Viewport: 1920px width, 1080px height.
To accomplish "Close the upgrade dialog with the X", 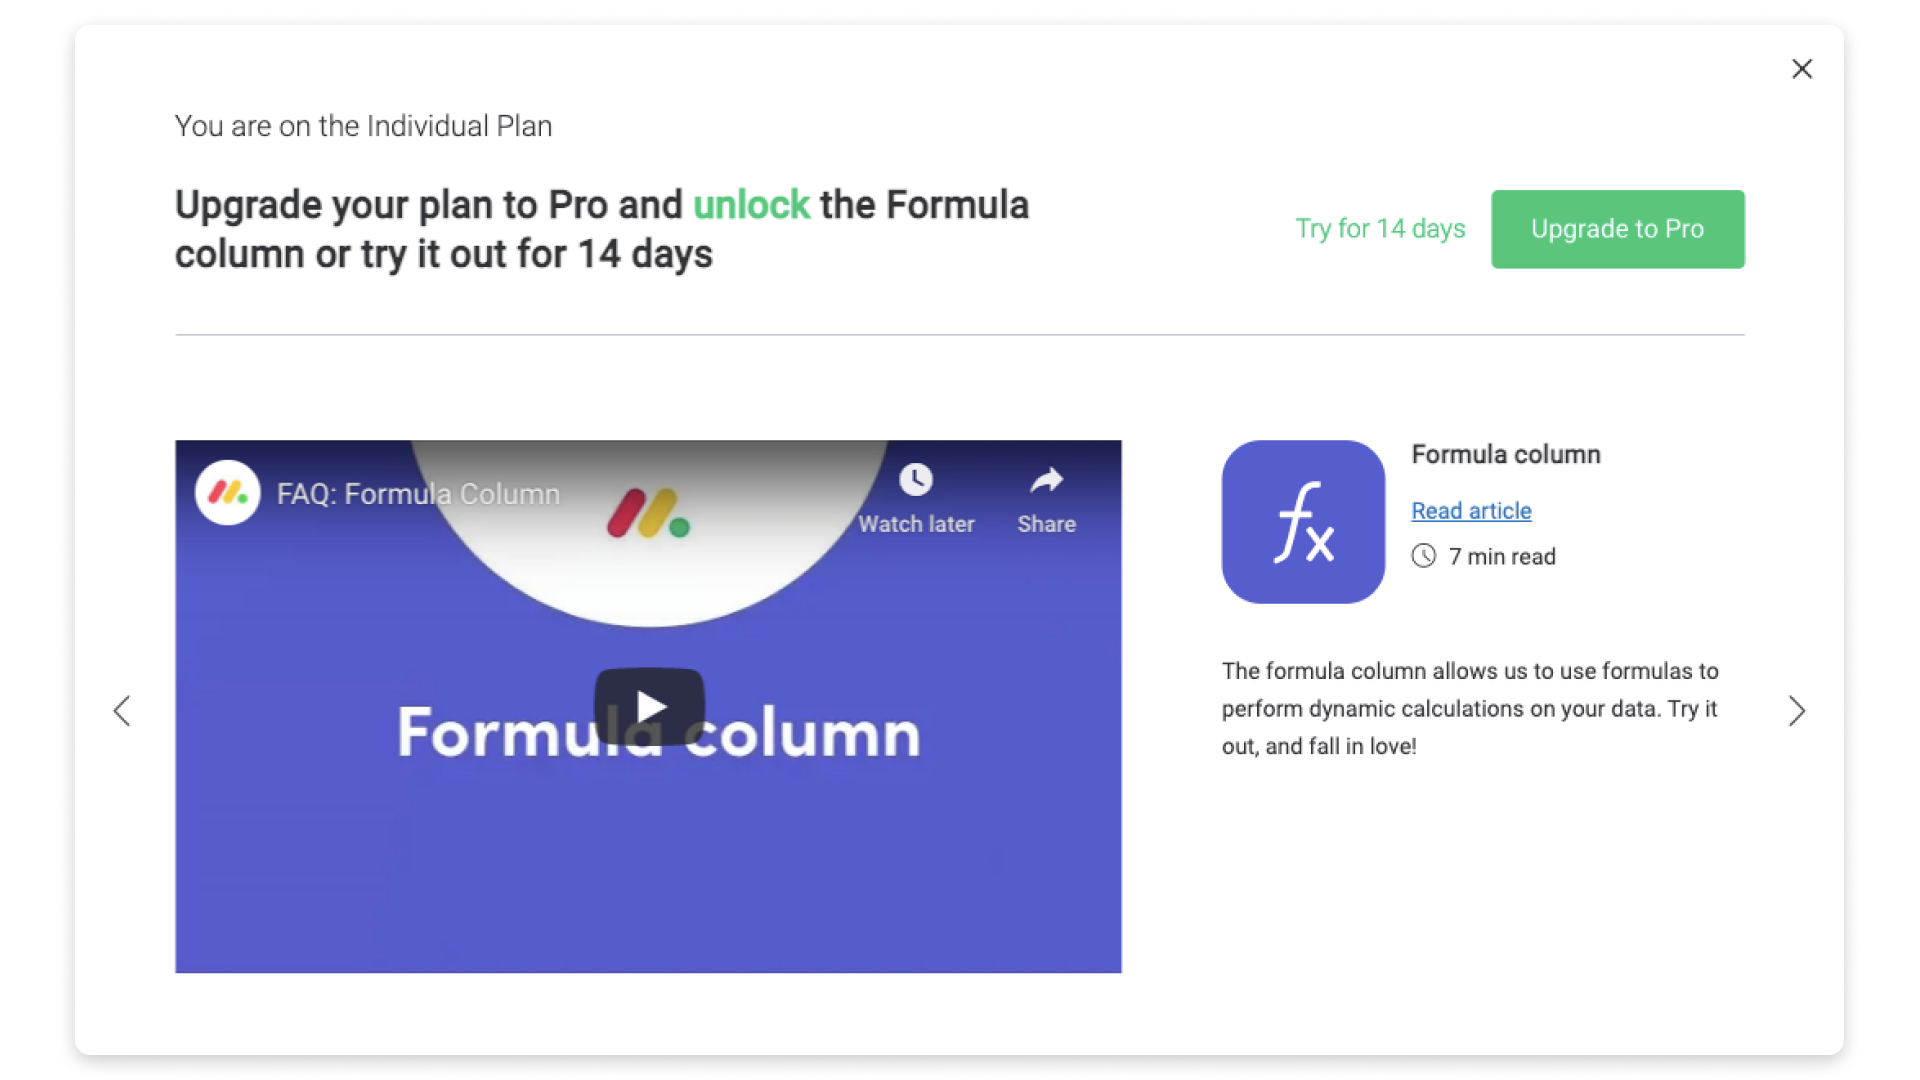I will pyautogui.click(x=1802, y=69).
